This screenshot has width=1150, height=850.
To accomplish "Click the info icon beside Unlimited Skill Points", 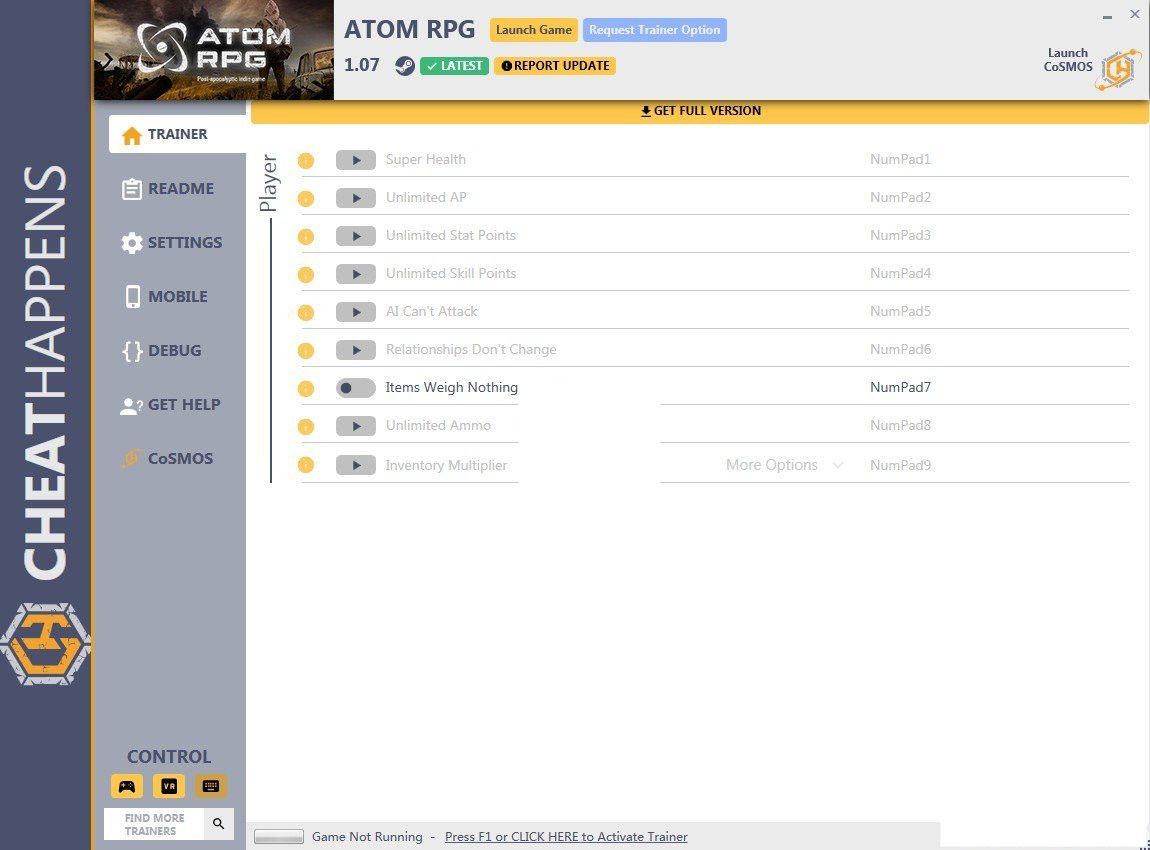I will [306, 275].
